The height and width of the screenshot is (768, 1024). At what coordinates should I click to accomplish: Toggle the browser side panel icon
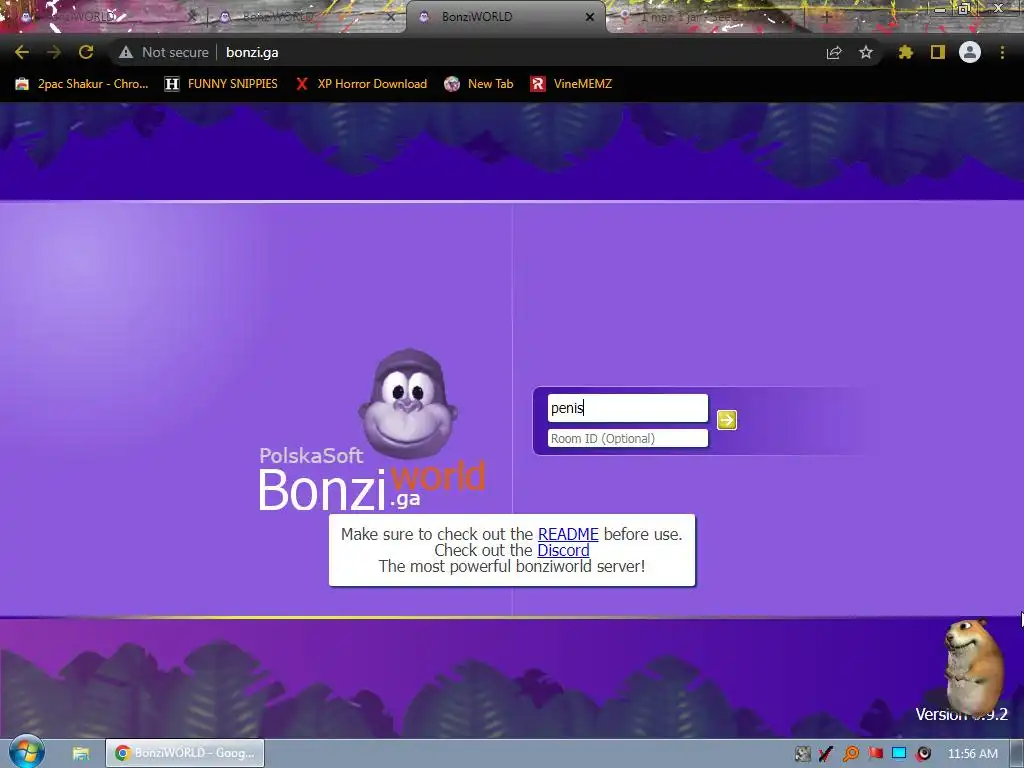[x=938, y=52]
